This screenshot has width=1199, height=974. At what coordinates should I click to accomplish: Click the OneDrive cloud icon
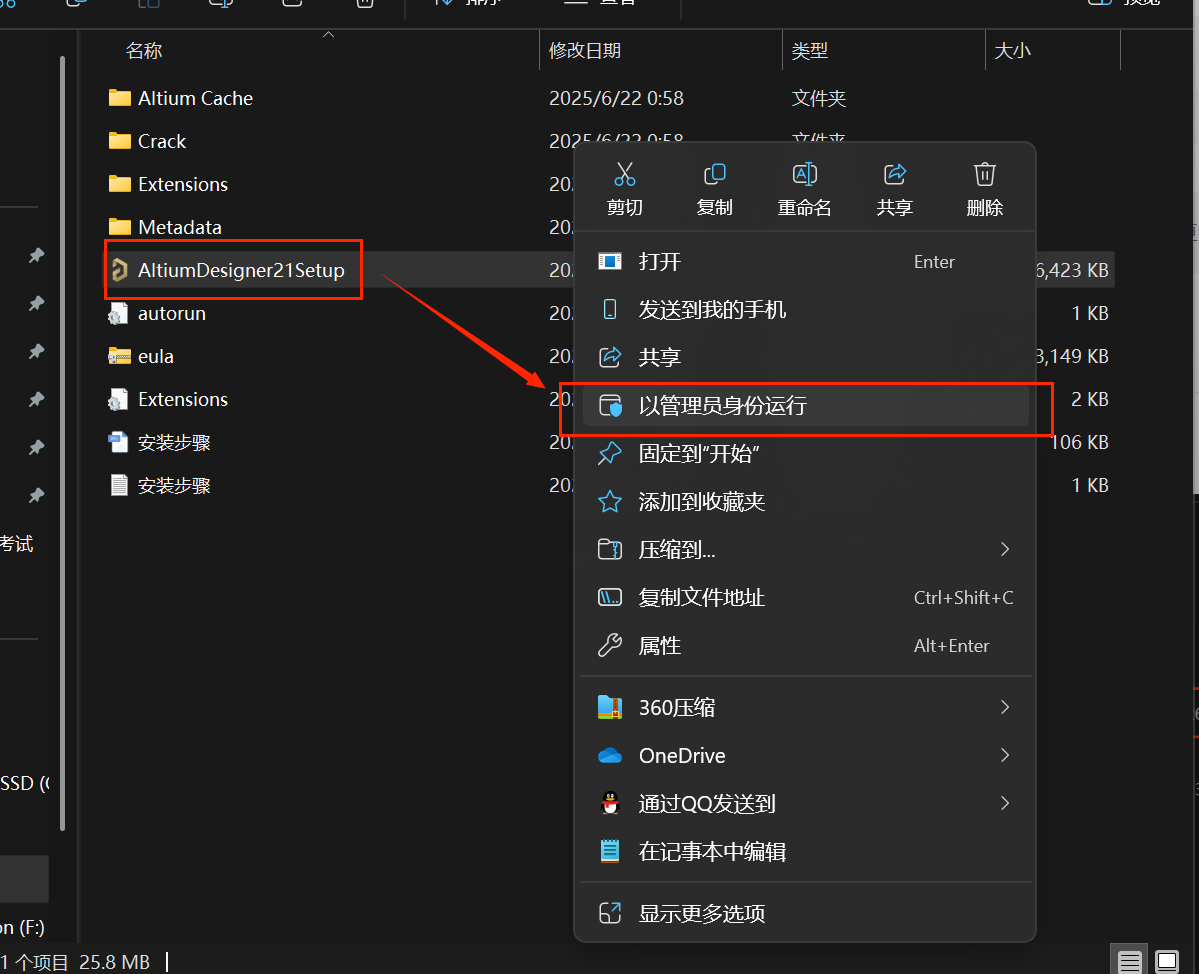pyautogui.click(x=609, y=755)
